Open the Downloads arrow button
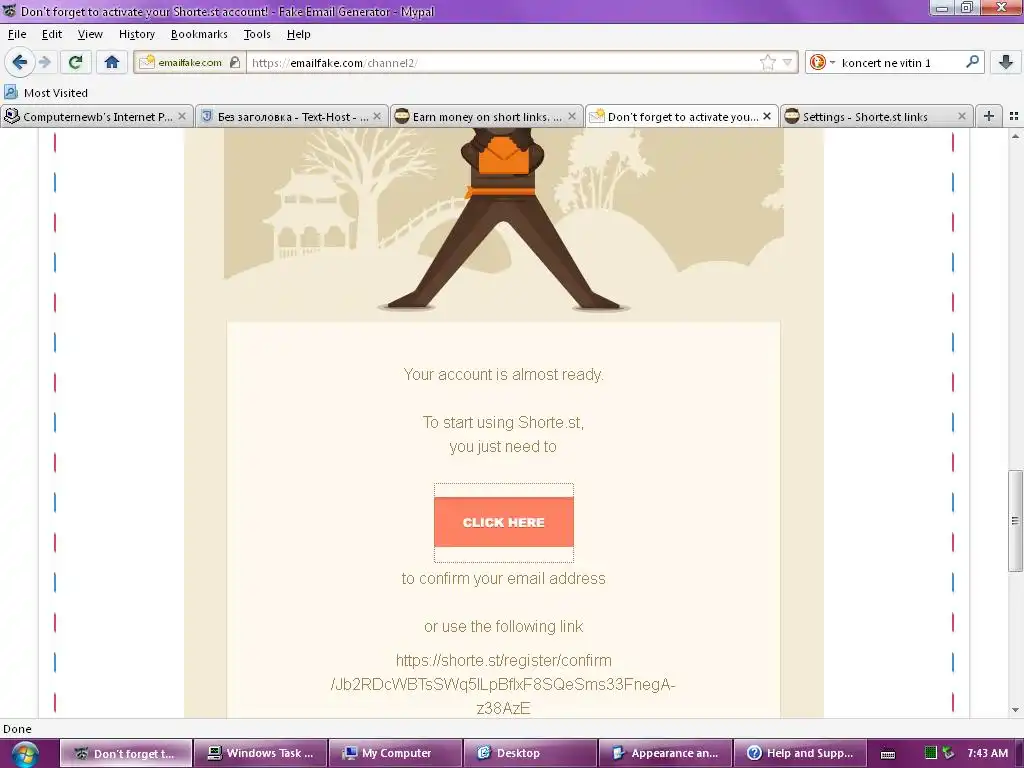The image size is (1024, 768). tap(1006, 63)
